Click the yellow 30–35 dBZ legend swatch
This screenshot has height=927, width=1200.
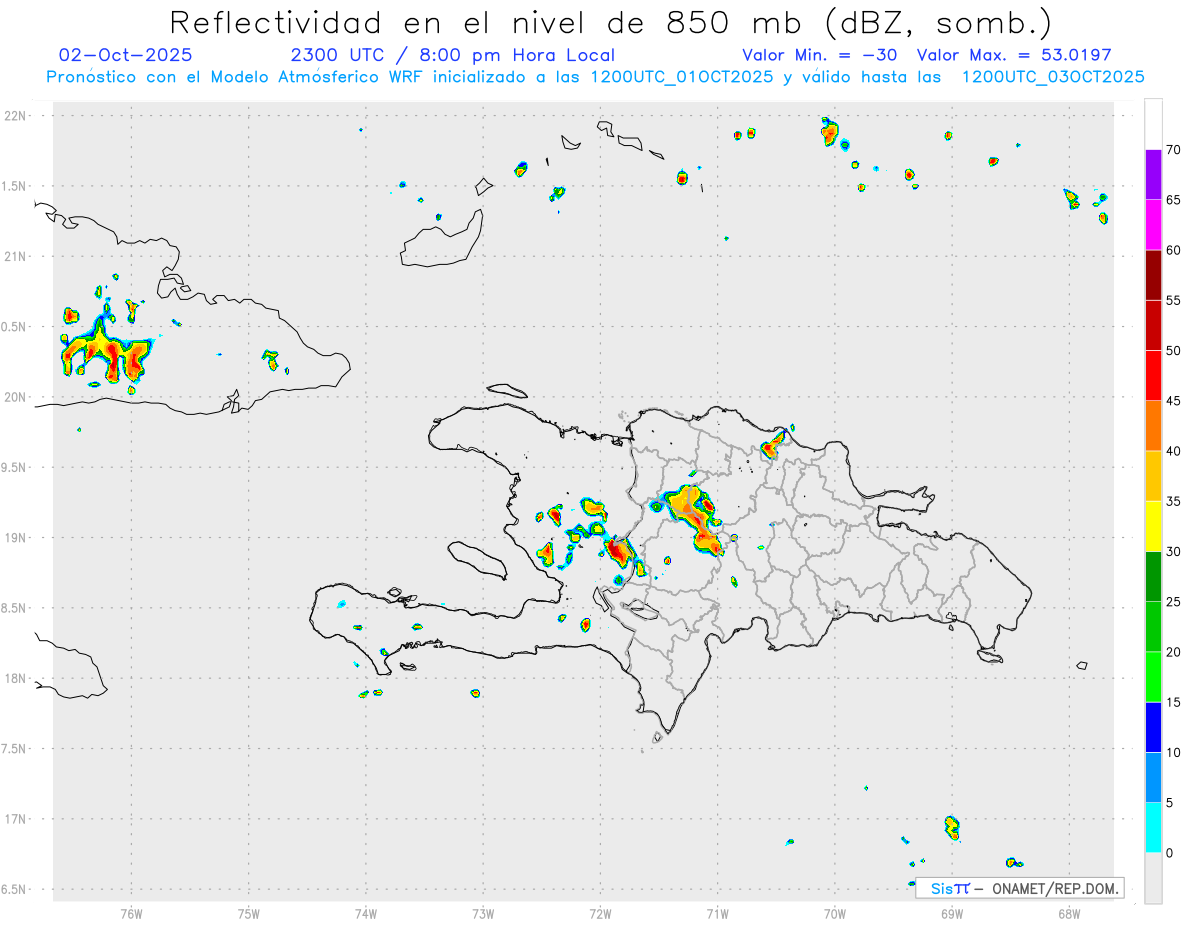[x=1153, y=526]
